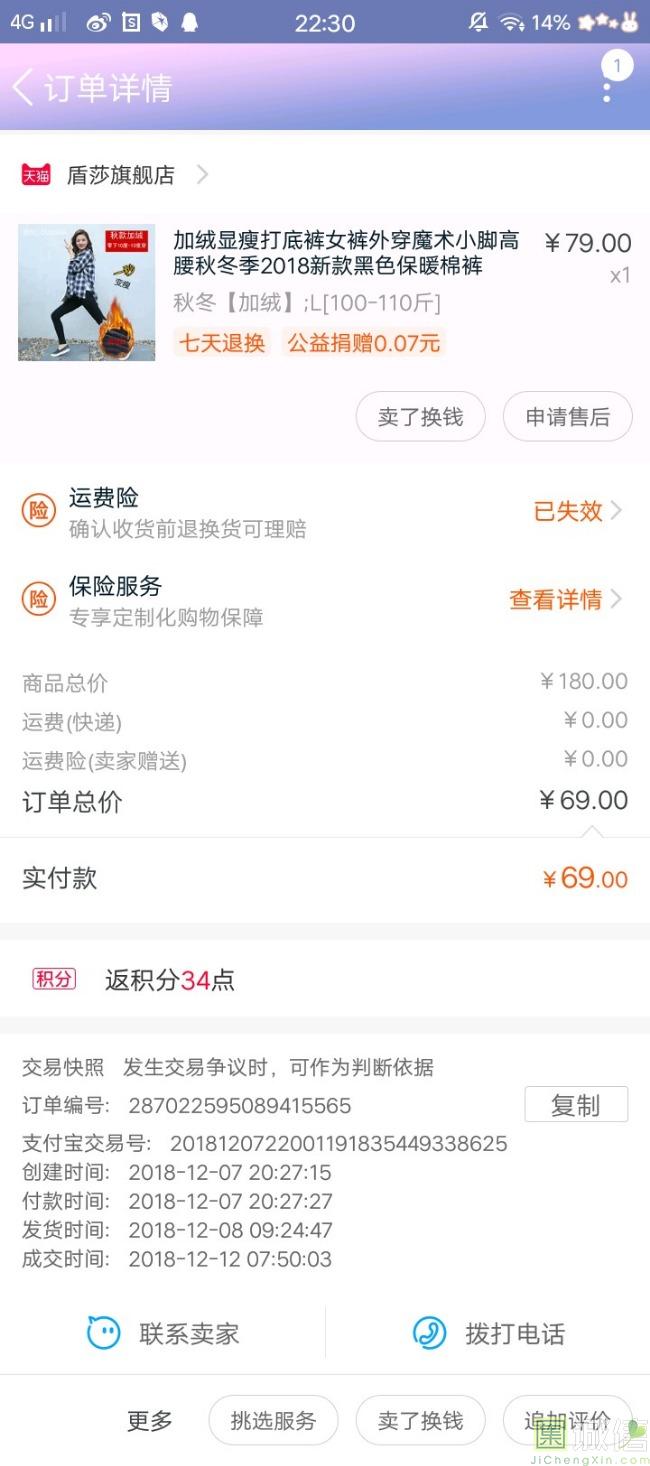
Task: Tap 申请售后 after-sales button
Action: [x=567, y=417]
